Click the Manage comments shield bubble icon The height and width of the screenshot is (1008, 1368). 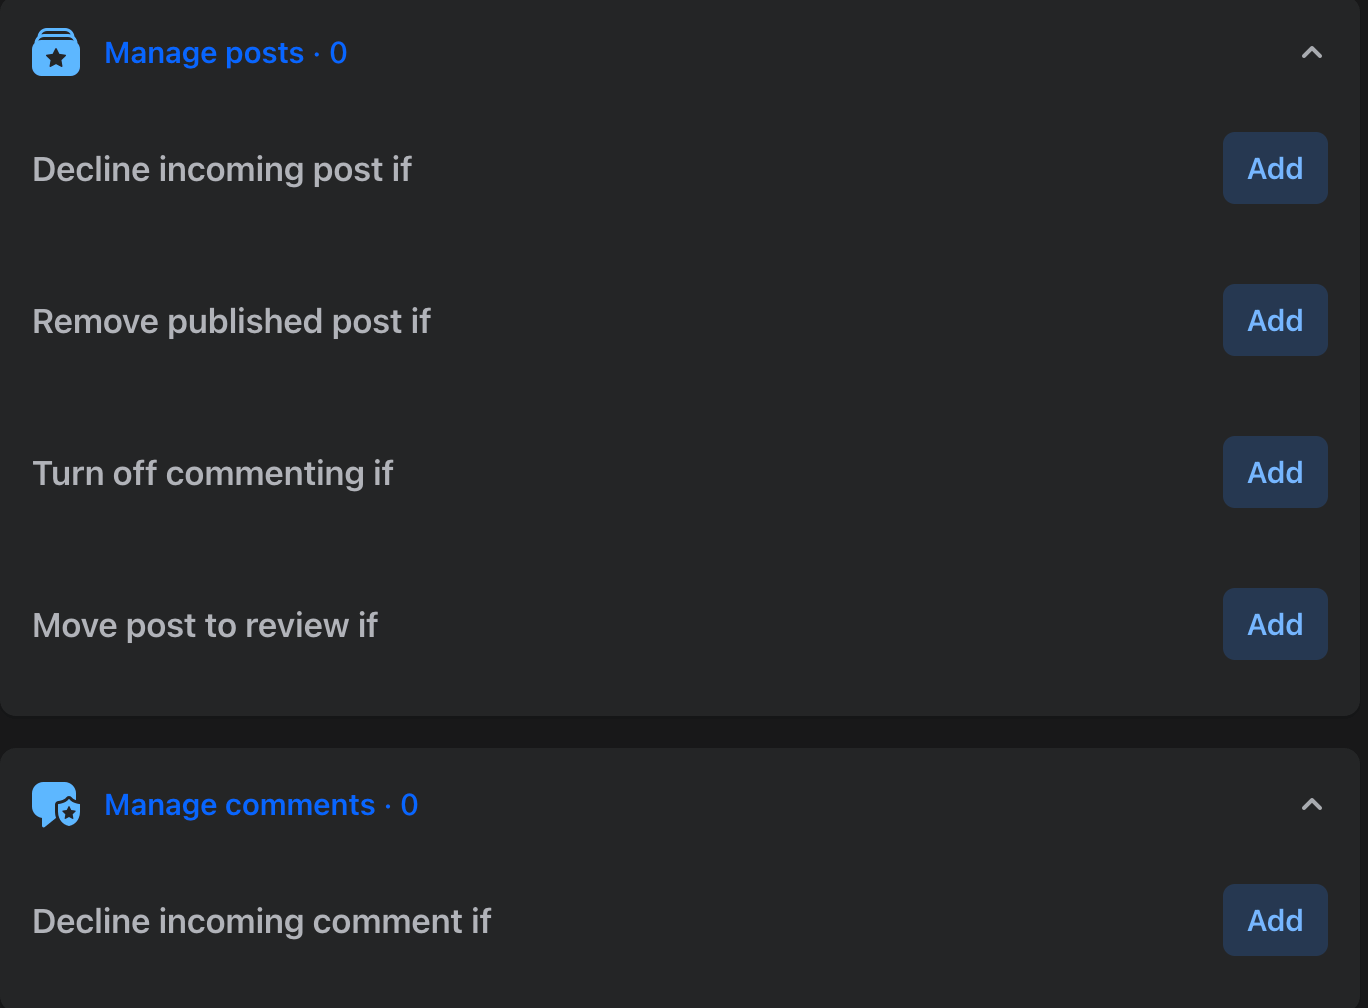point(56,805)
